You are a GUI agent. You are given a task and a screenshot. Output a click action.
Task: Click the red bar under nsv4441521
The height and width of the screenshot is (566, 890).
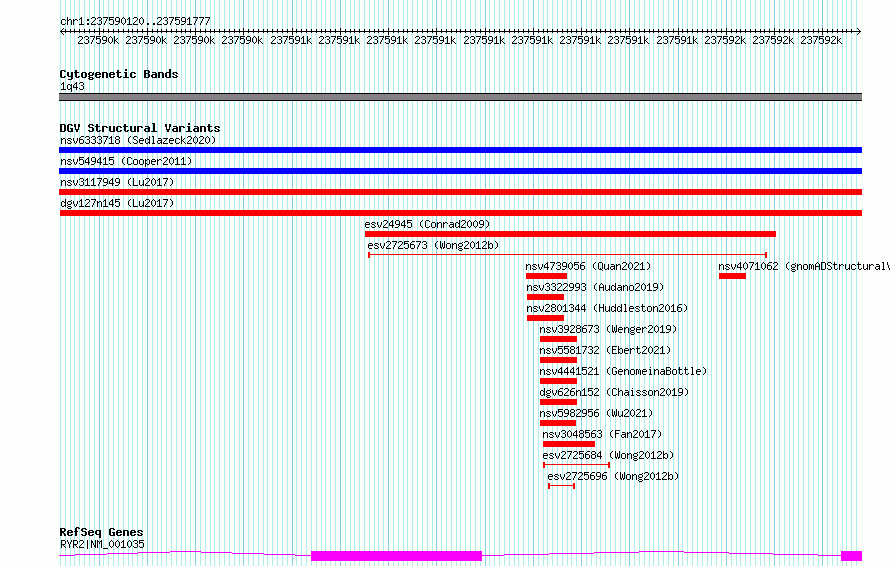(558, 381)
